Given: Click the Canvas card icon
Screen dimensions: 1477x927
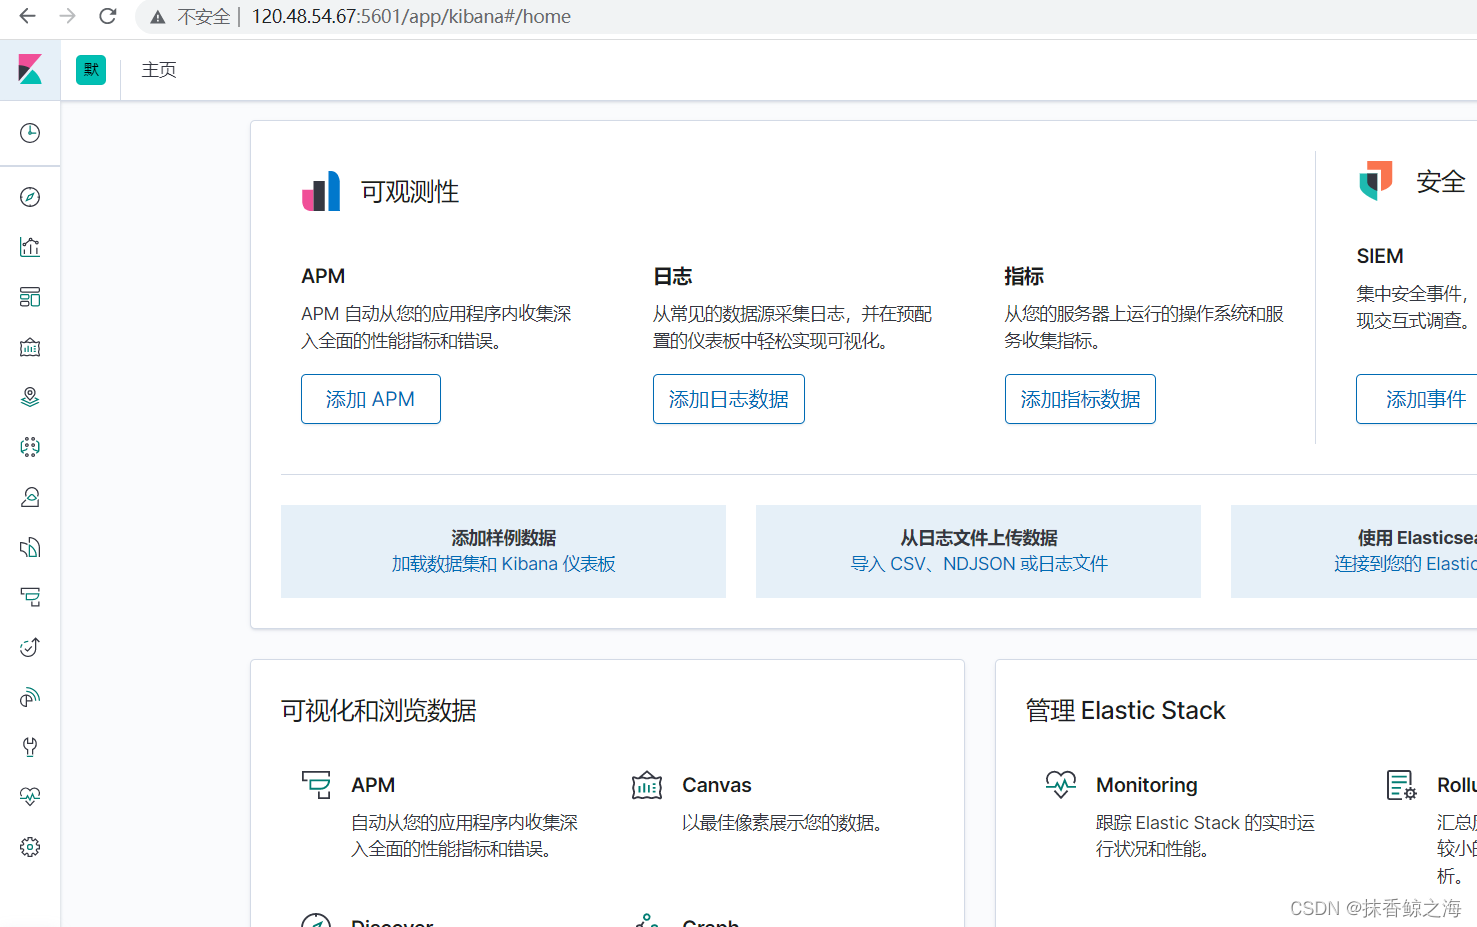Looking at the screenshot, I should pyautogui.click(x=647, y=785).
